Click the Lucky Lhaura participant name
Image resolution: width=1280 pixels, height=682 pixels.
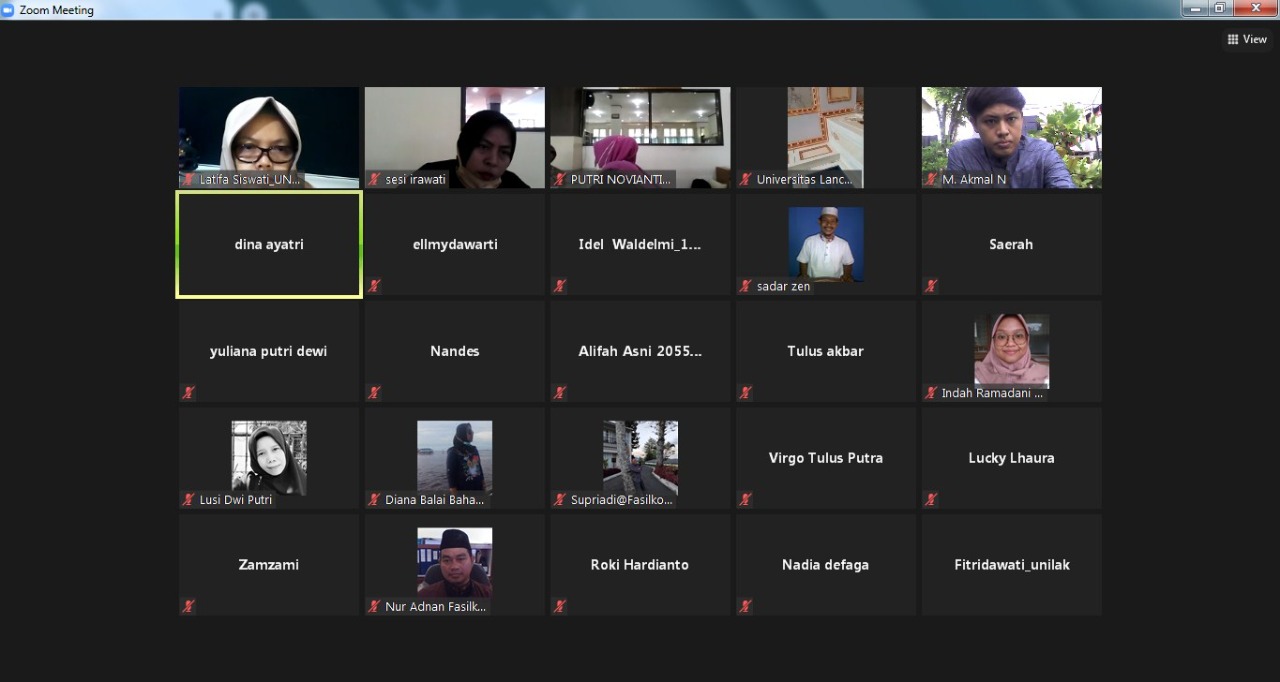1011,458
